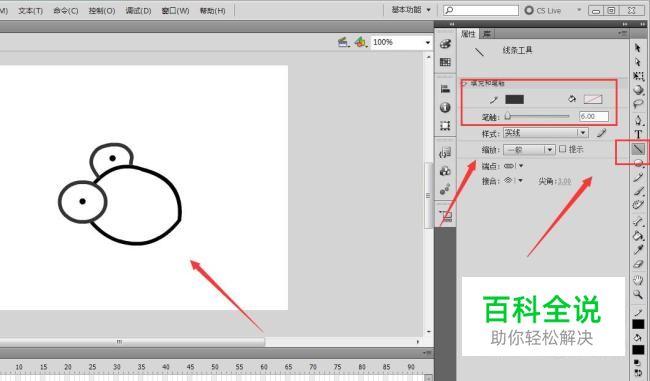Open the Swatches panel from the dock
This screenshot has width=650, height=381.
pyautogui.click(x=445, y=62)
